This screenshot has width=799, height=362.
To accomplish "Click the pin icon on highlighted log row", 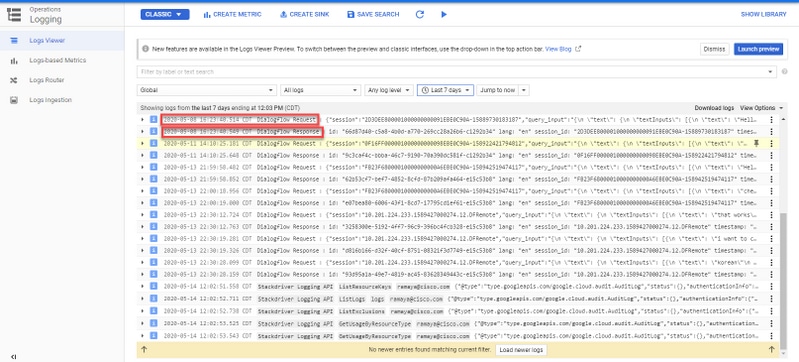I will coord(756,143).
